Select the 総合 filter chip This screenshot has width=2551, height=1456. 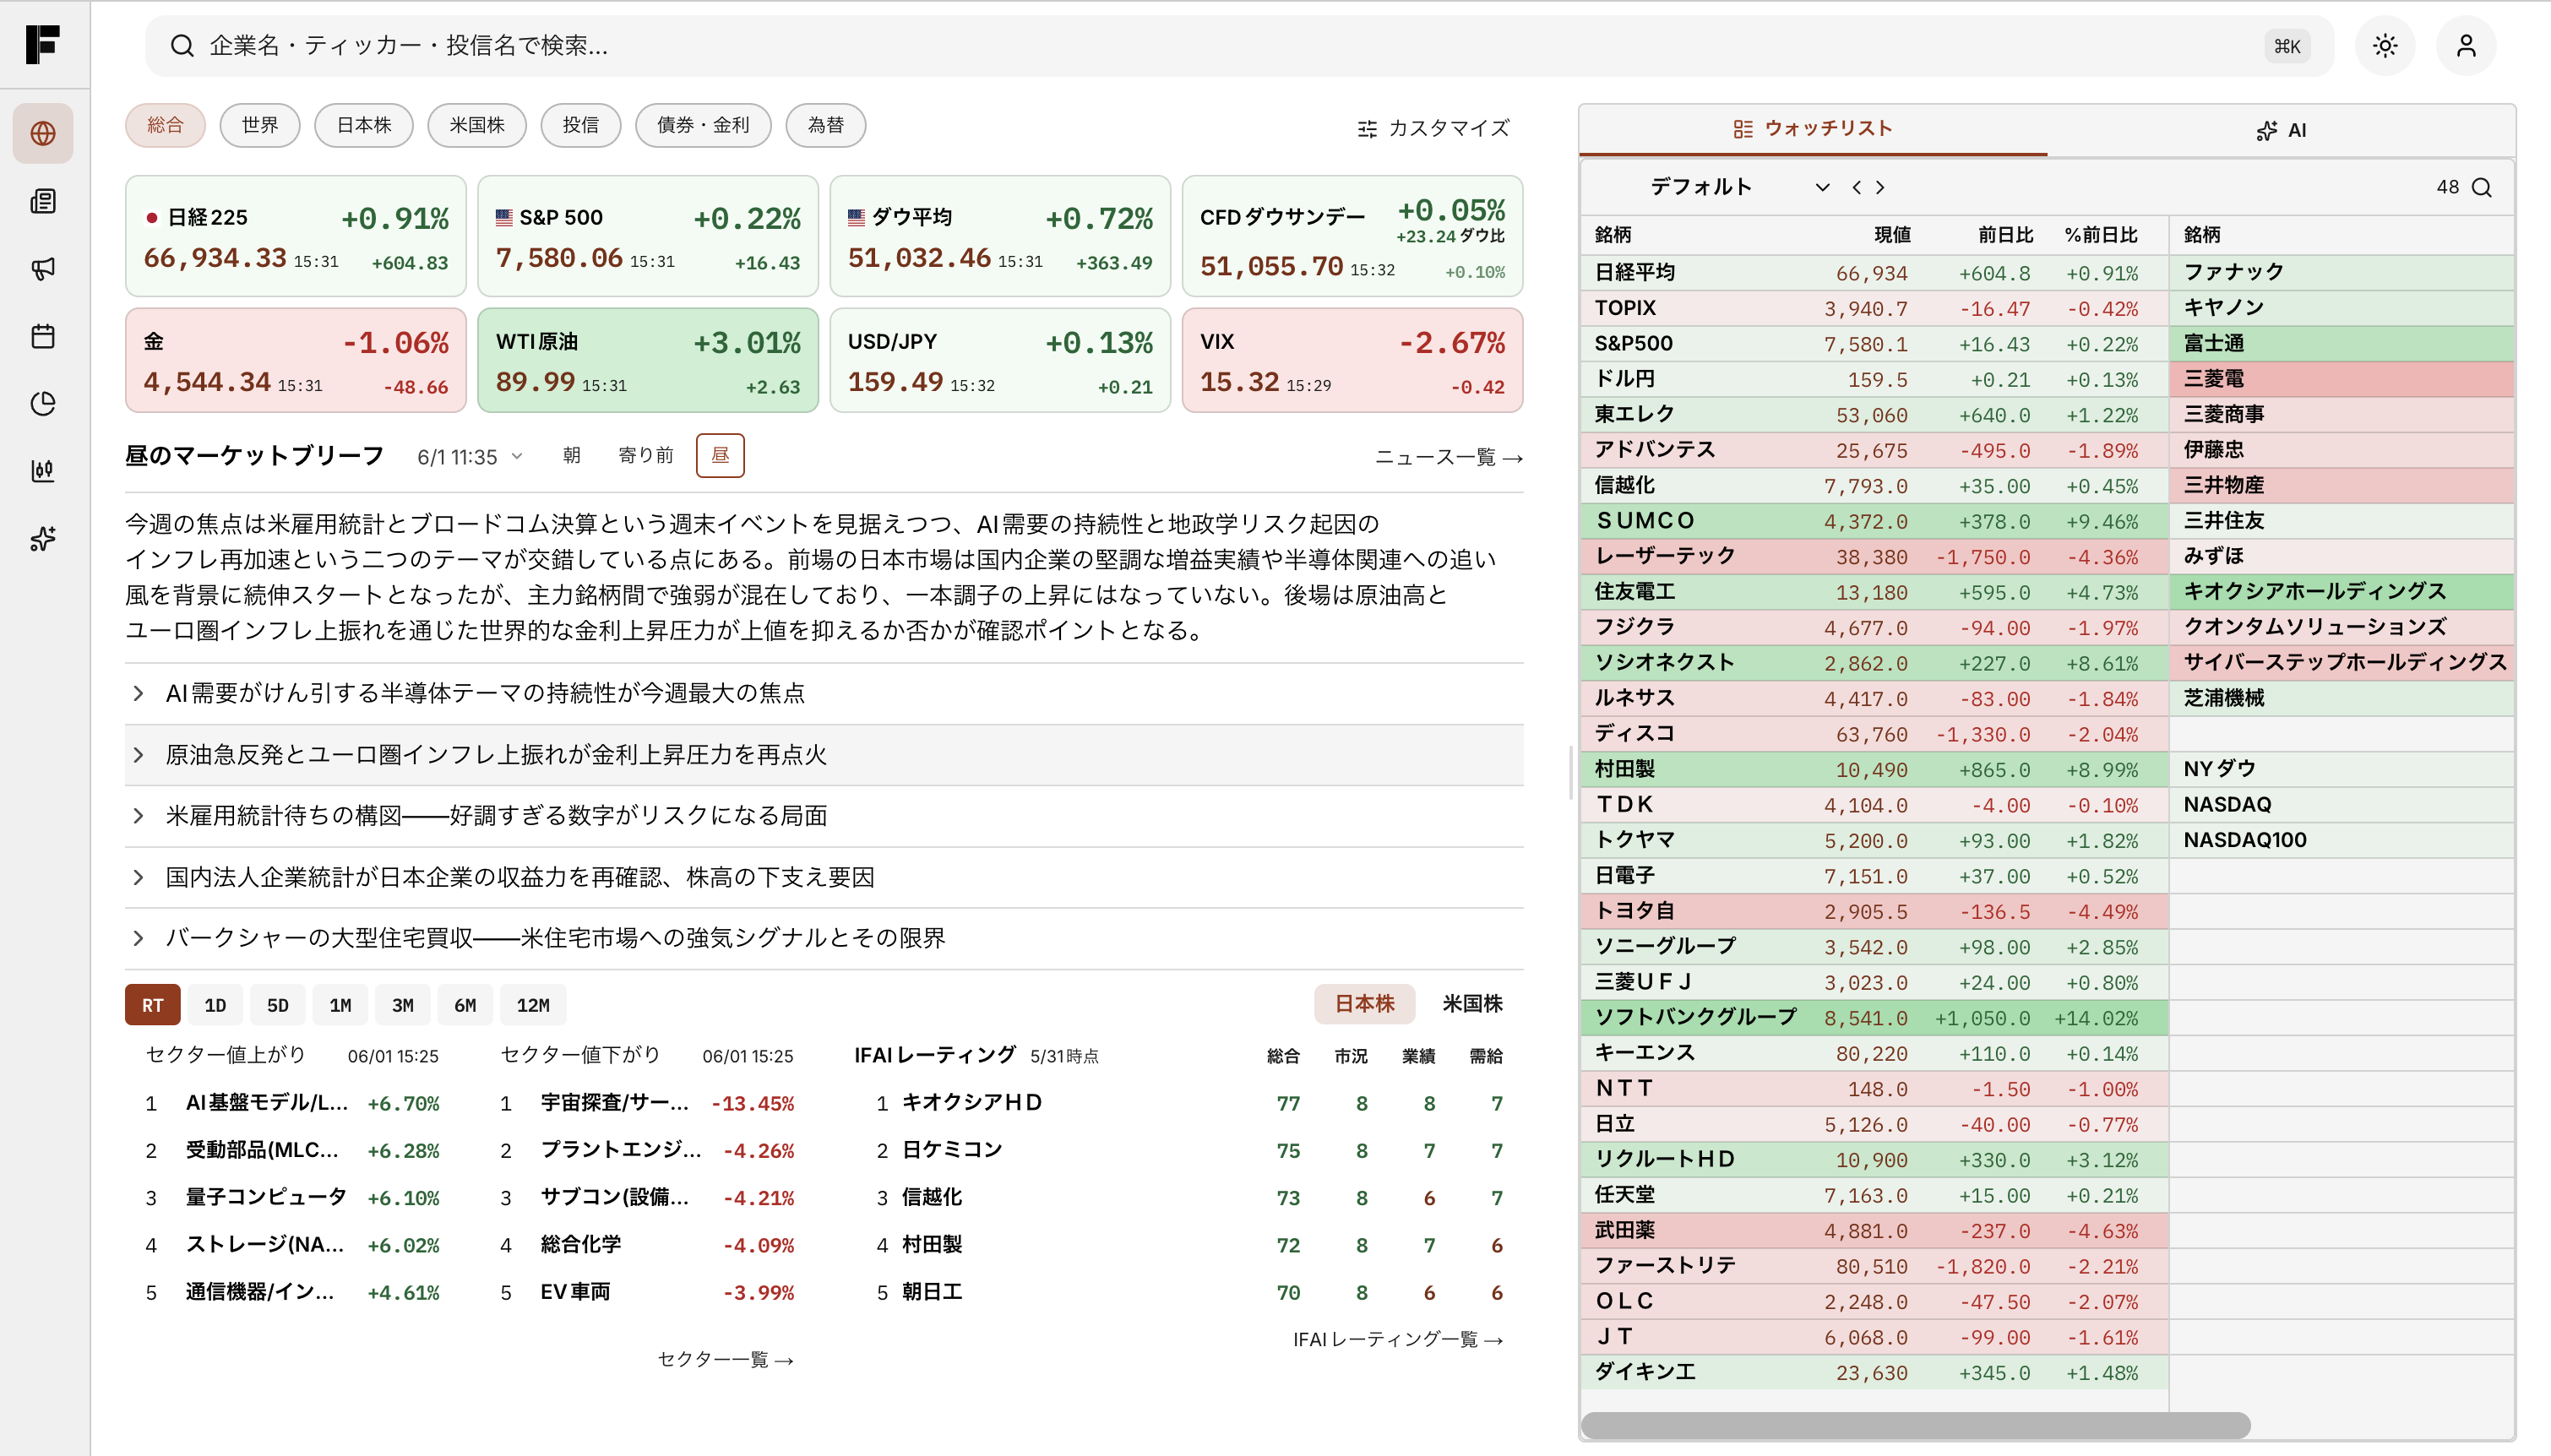point(165,125)
